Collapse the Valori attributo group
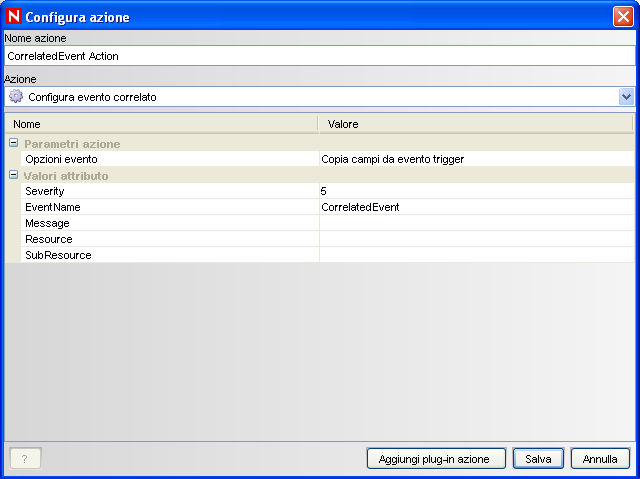 [13, 175]
